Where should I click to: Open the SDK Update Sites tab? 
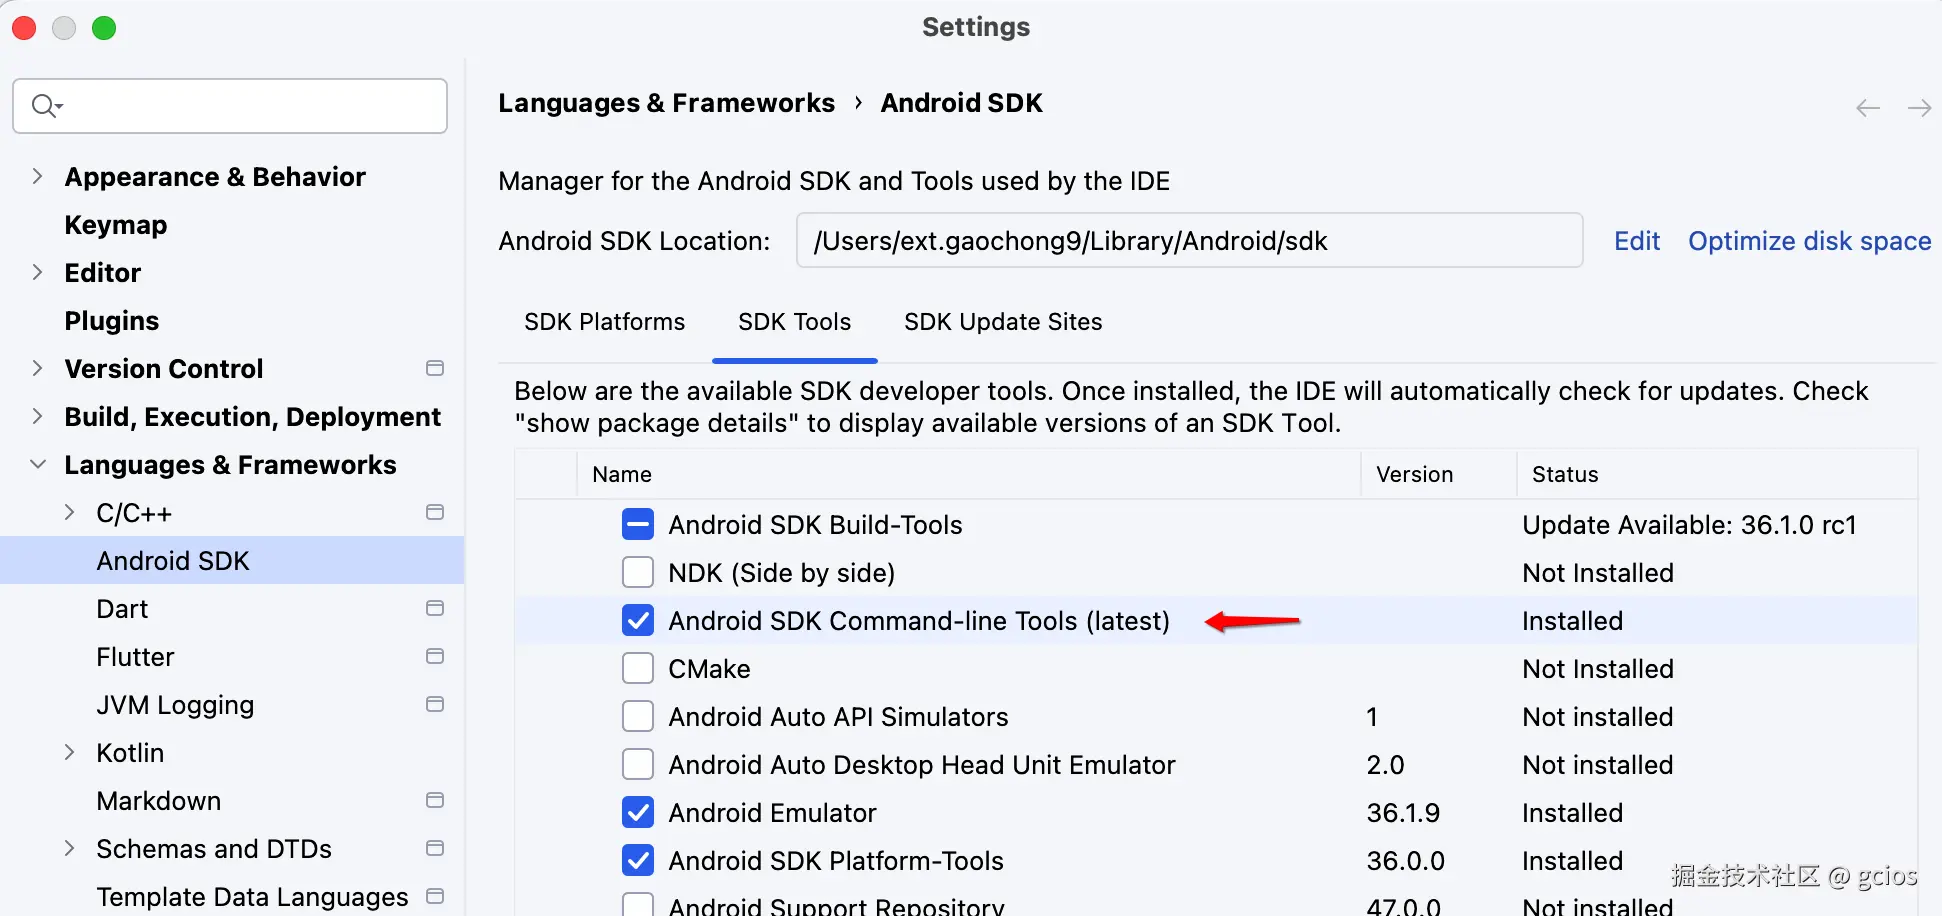pyautogui.click(x=1002, y=322)
